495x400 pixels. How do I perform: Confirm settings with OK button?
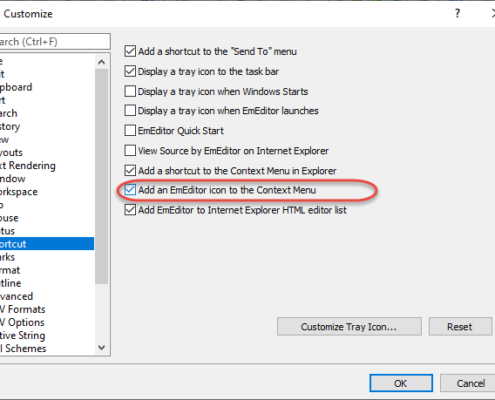click(401, 383)
